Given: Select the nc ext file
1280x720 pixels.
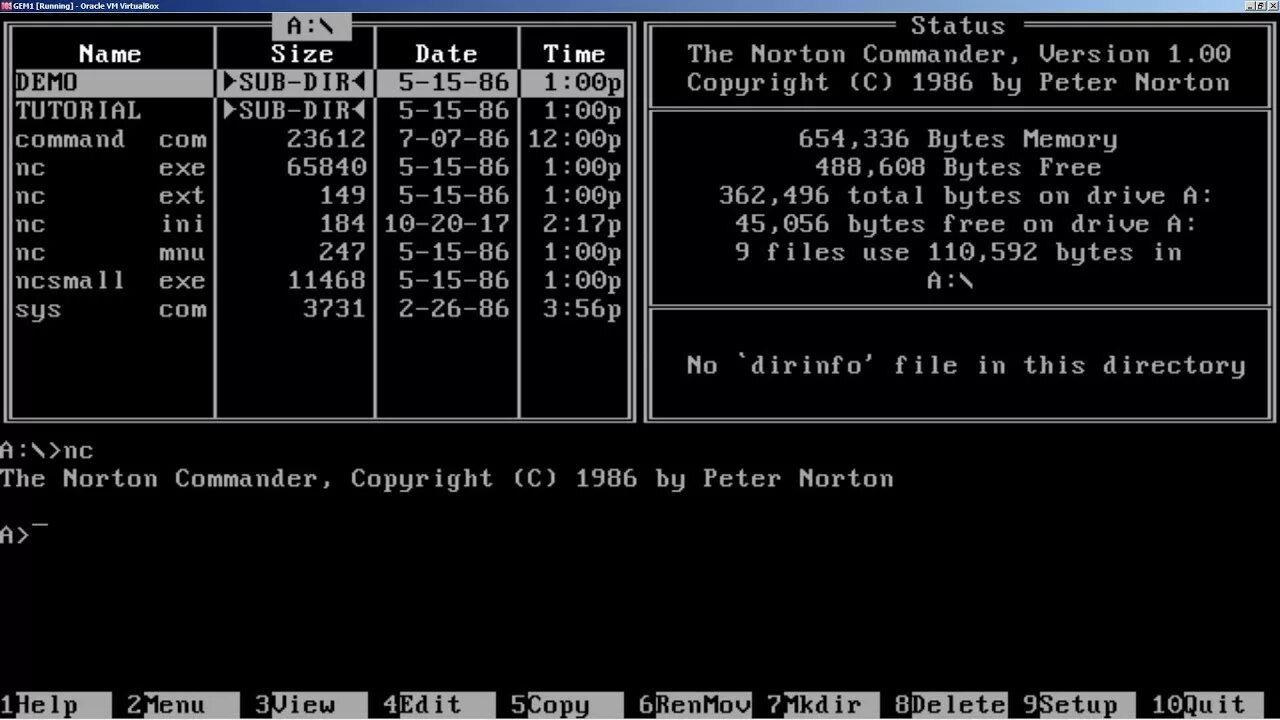Looking at the screenshot, I should [320, 195].
